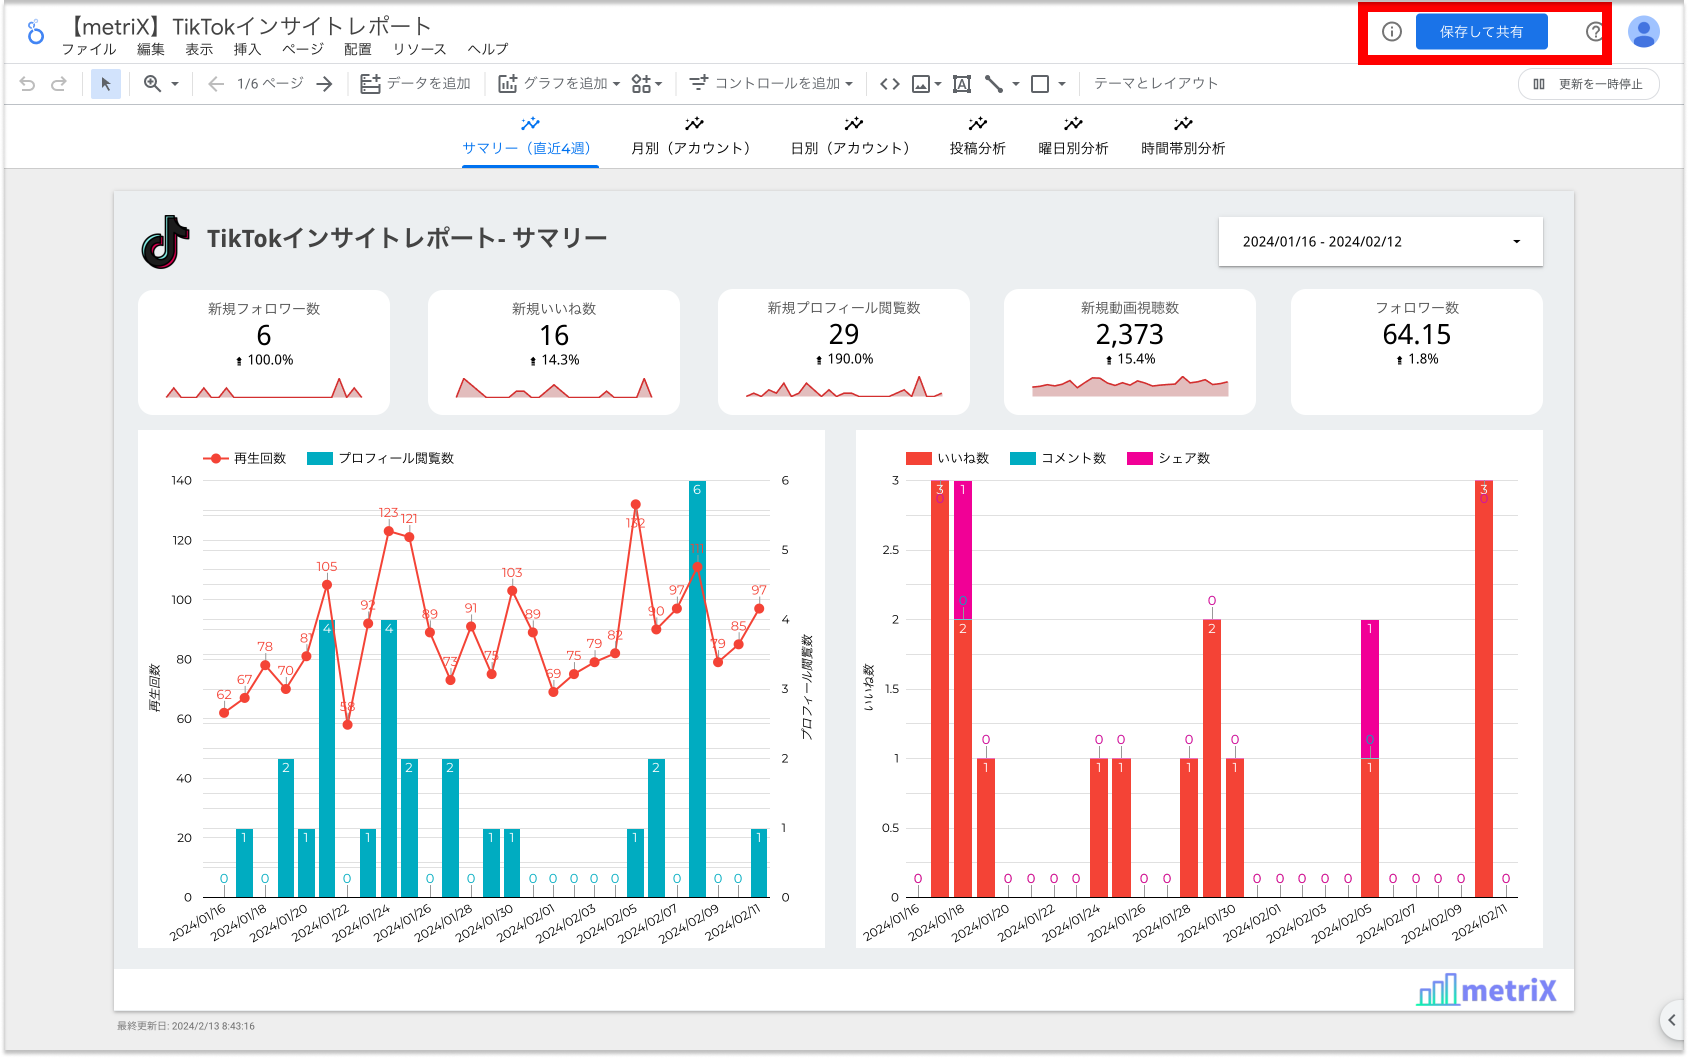The image size is (1688, 1058).
Task: Select 新規フォロワー数 scorecard
Action: [264, 352]
